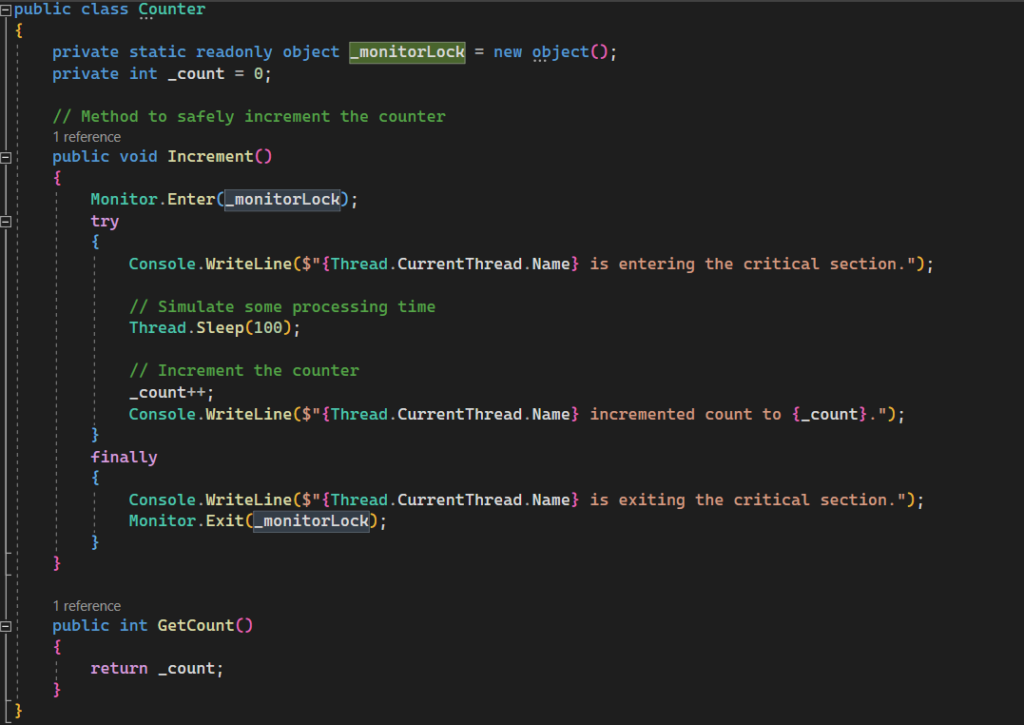1024x725 pixels.
Task: Click the highlighted _monitorLock field declaration
Action: click(x=407, y=52)
